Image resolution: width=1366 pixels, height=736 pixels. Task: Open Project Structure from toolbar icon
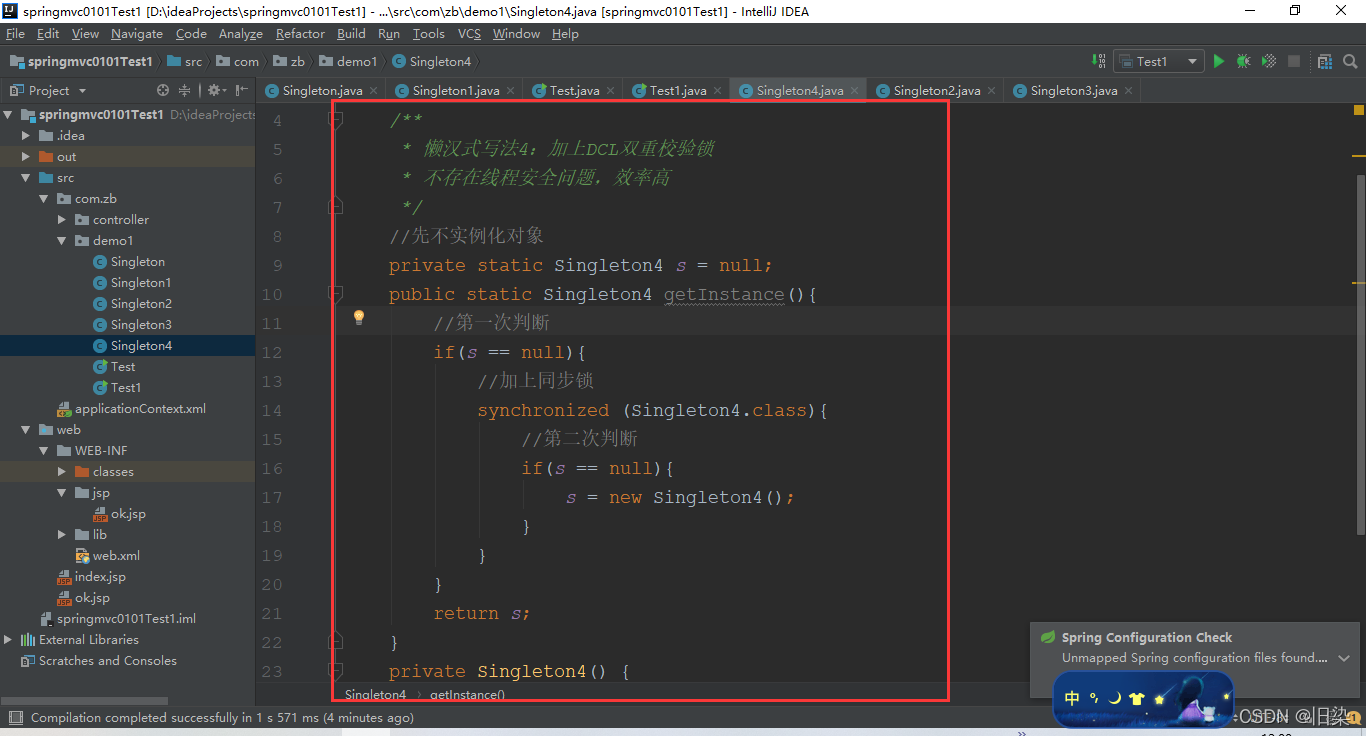pyautogui.click(x=1324, y=61)
